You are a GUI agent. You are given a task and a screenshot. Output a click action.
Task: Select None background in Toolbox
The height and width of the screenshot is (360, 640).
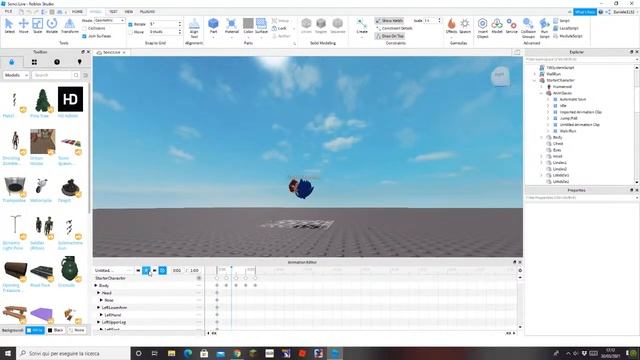(x=77, y=330)
